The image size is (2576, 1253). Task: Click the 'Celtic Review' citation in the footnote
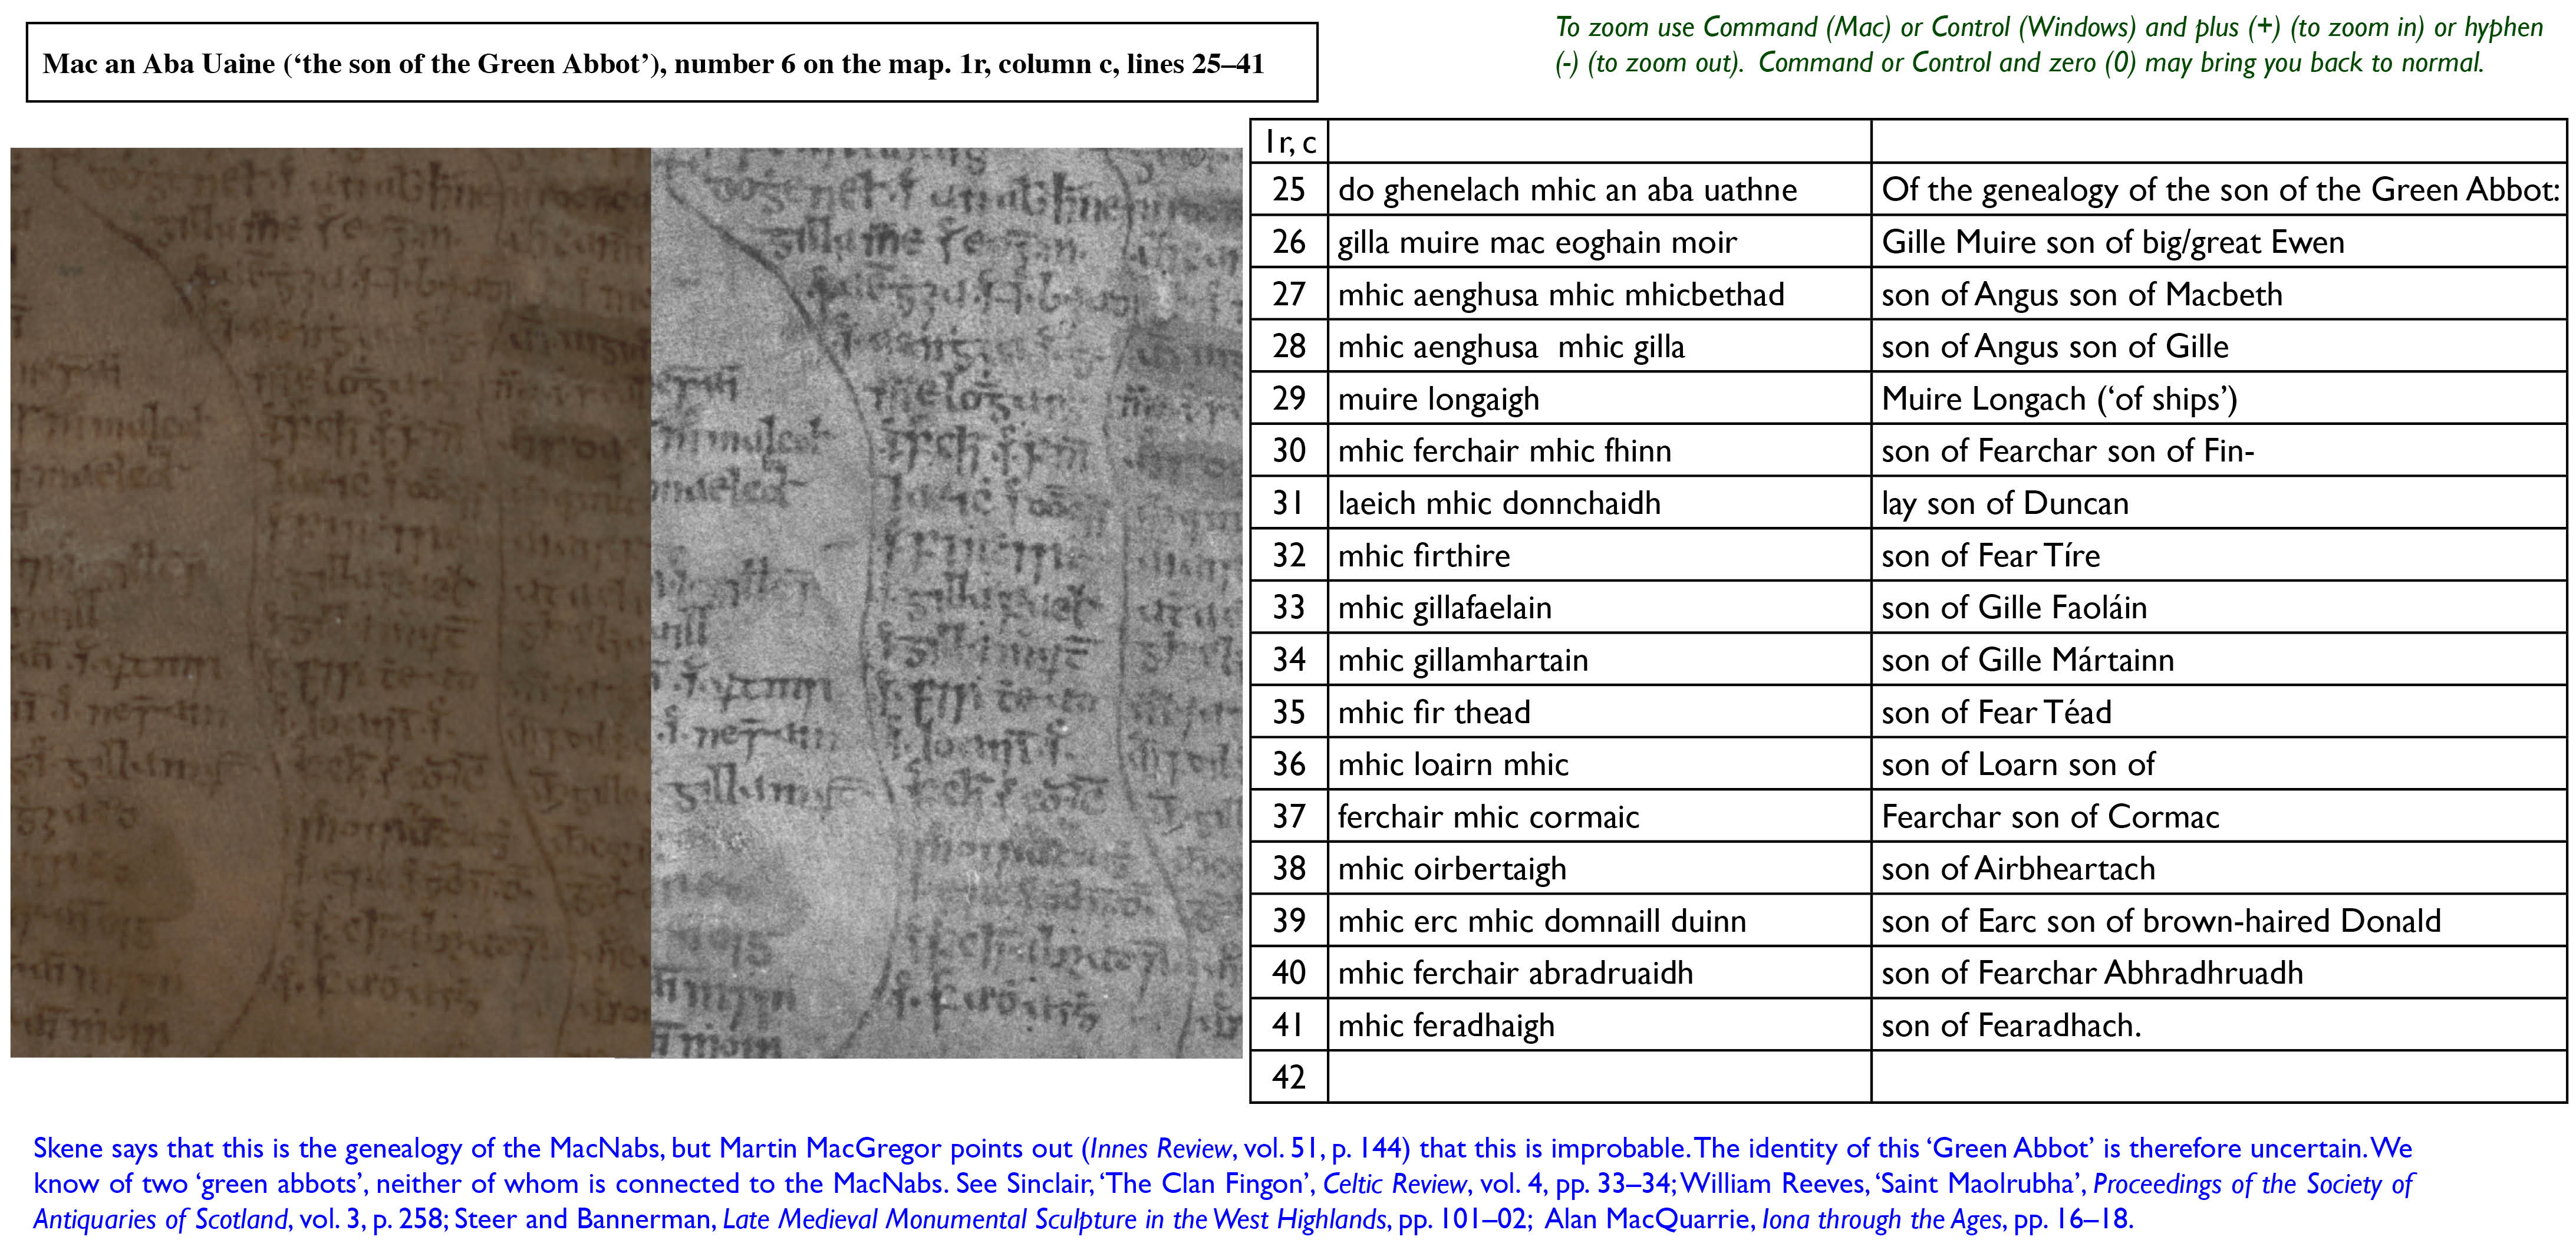pyautogui.click(x=1395, y=1184)
